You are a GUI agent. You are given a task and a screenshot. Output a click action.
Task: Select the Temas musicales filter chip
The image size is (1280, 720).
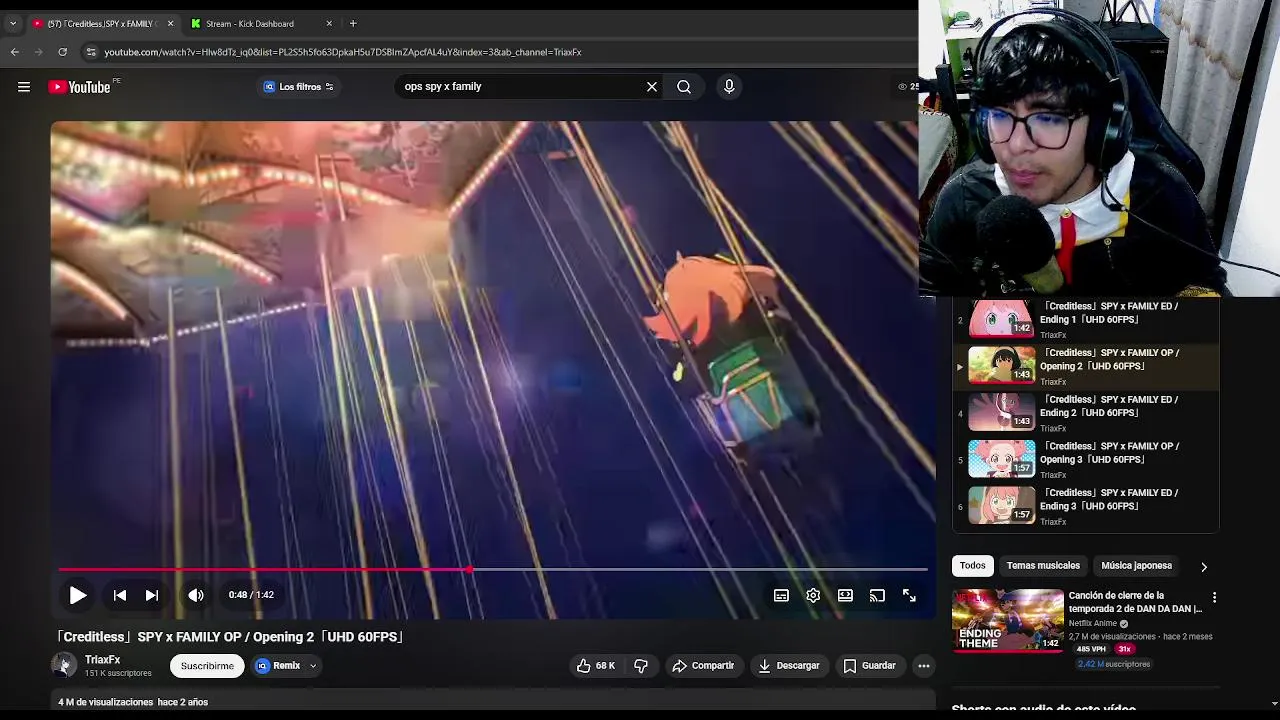[x=1043, y=566]
